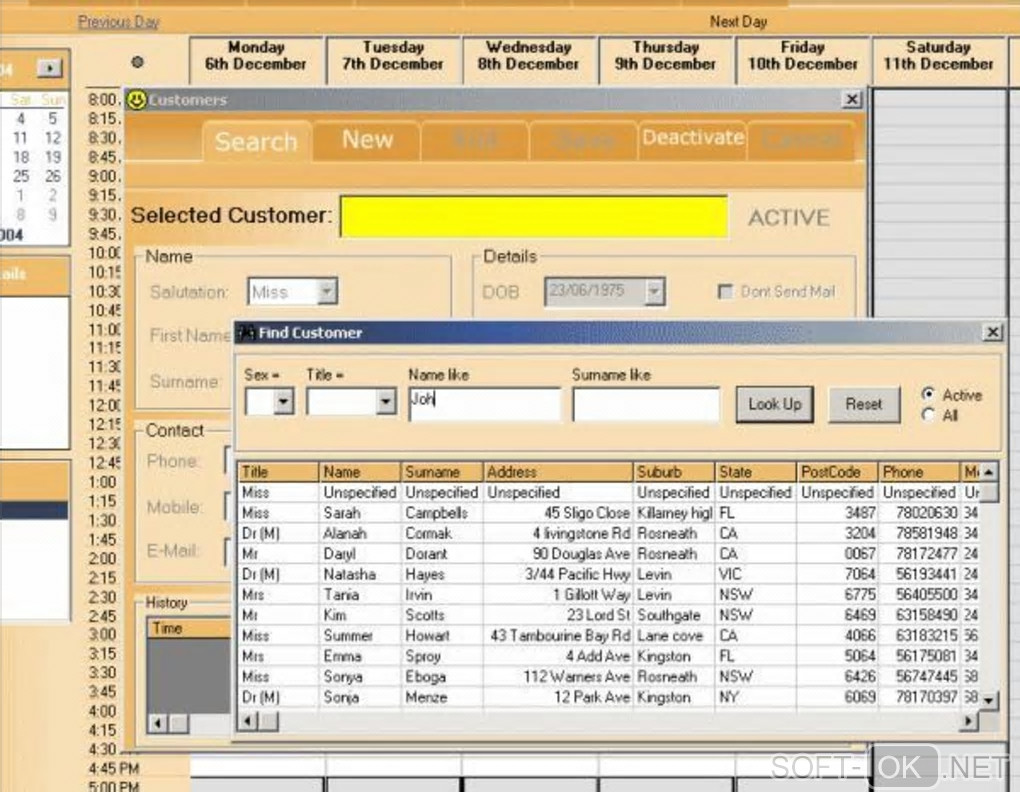Click the binoculars icon in Find Customer title
Screen dimensions: 1020x792
coord(246,333)
